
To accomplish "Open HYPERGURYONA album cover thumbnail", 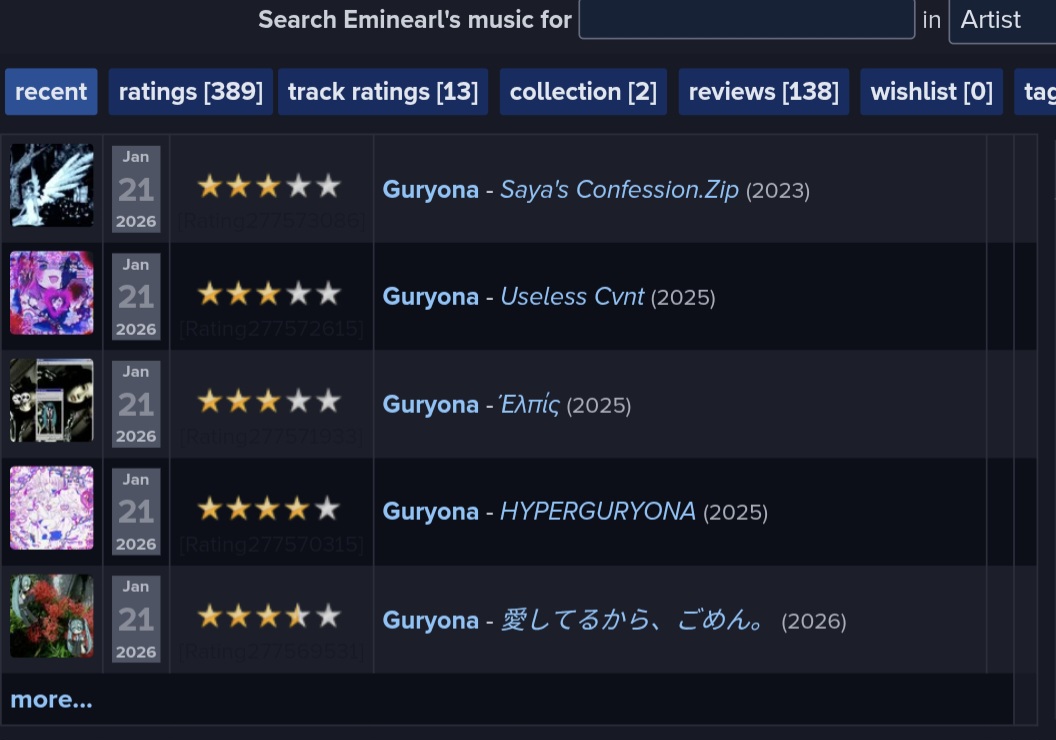I will click(52, 508).
